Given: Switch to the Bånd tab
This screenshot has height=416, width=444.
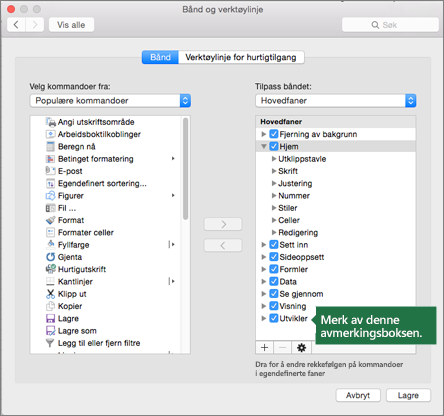Looking at the screenshot, I should coord(160,57).
